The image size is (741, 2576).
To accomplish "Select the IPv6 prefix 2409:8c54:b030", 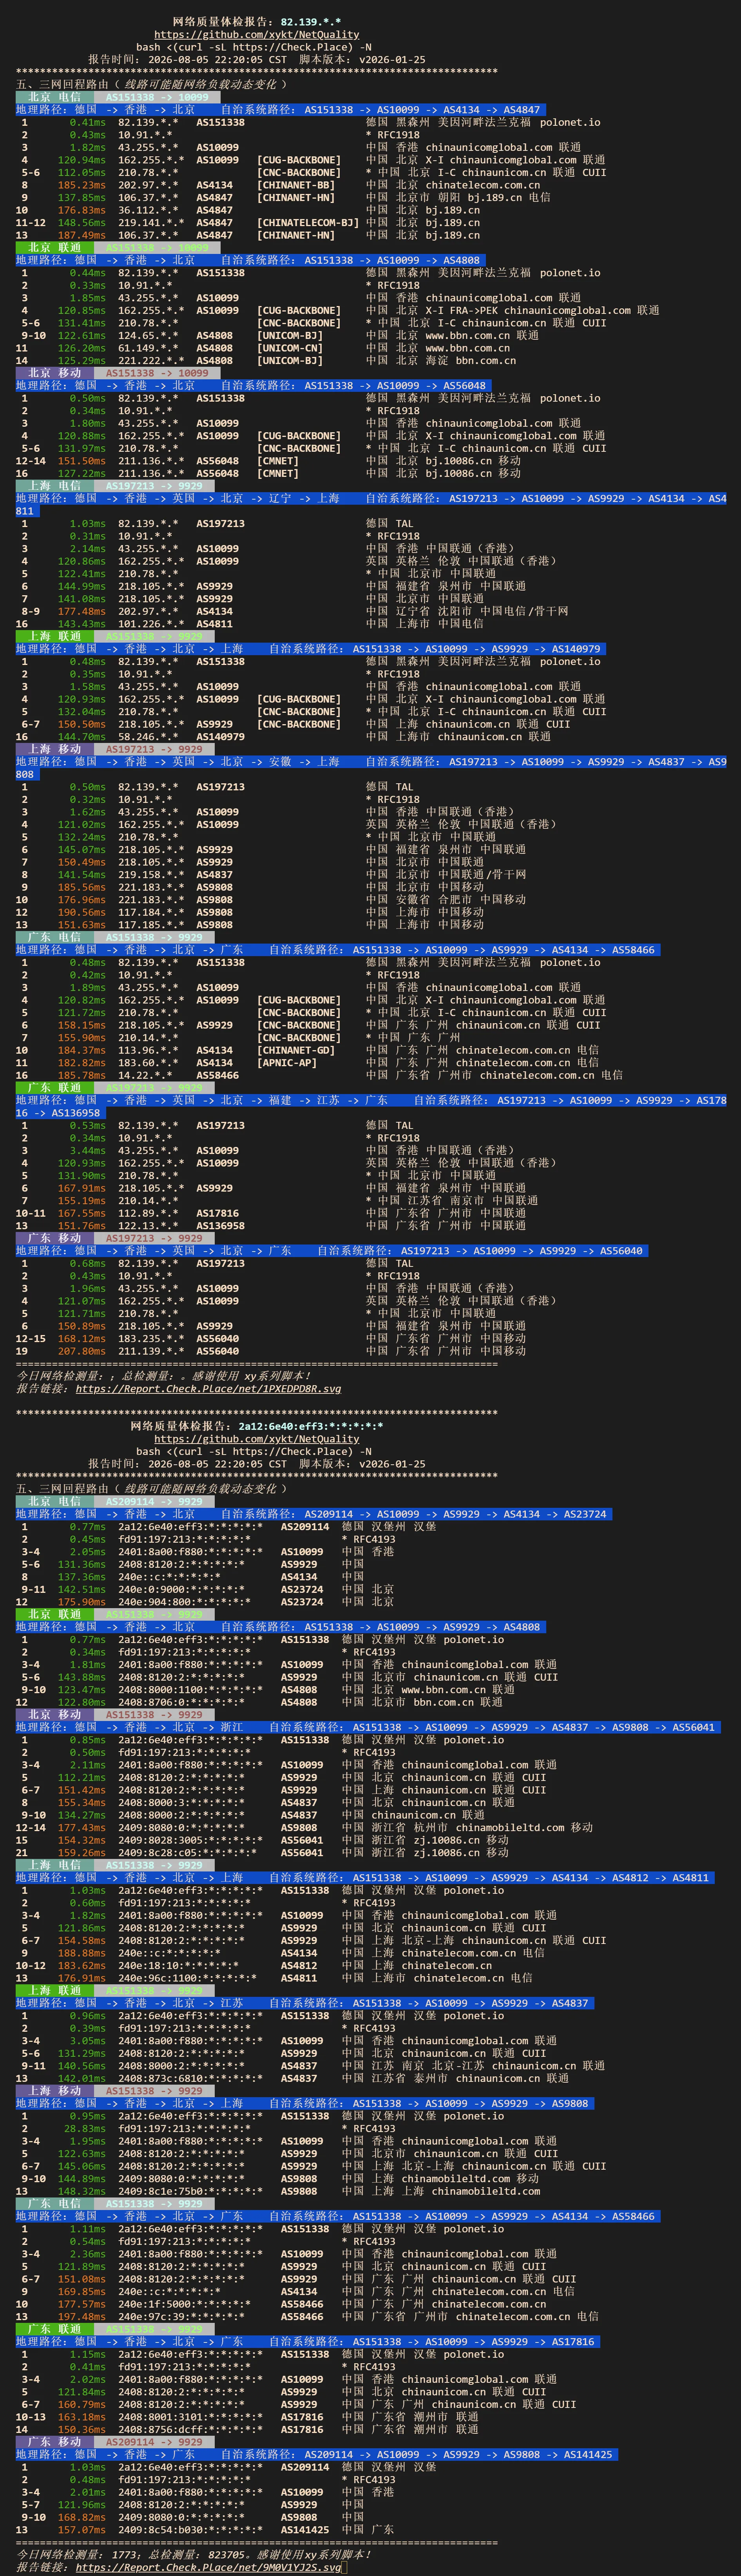I will coord(160,2530).
